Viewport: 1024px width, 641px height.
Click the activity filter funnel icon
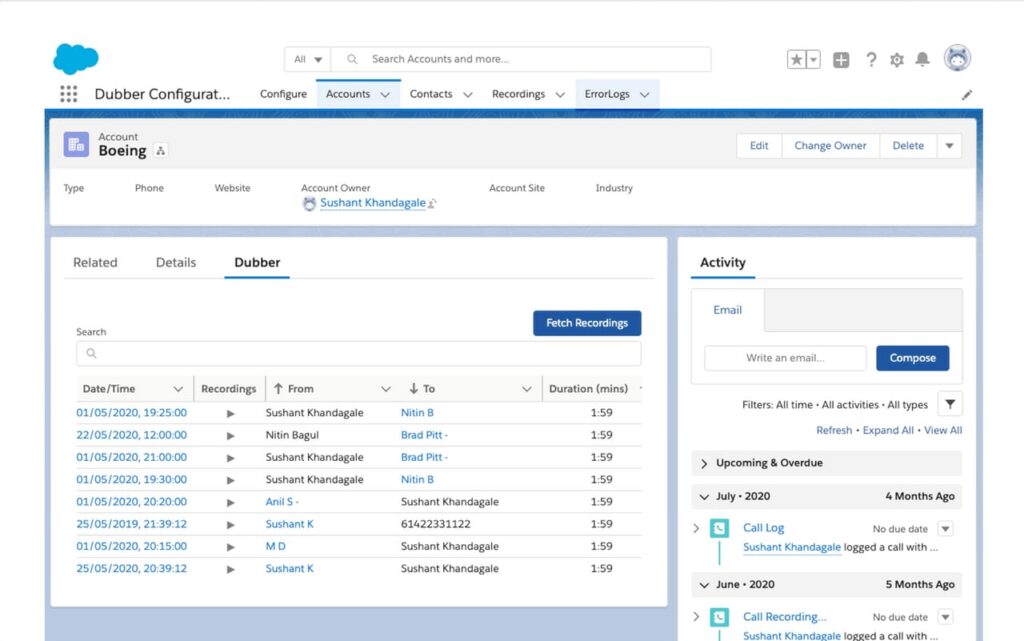[950, 405]
